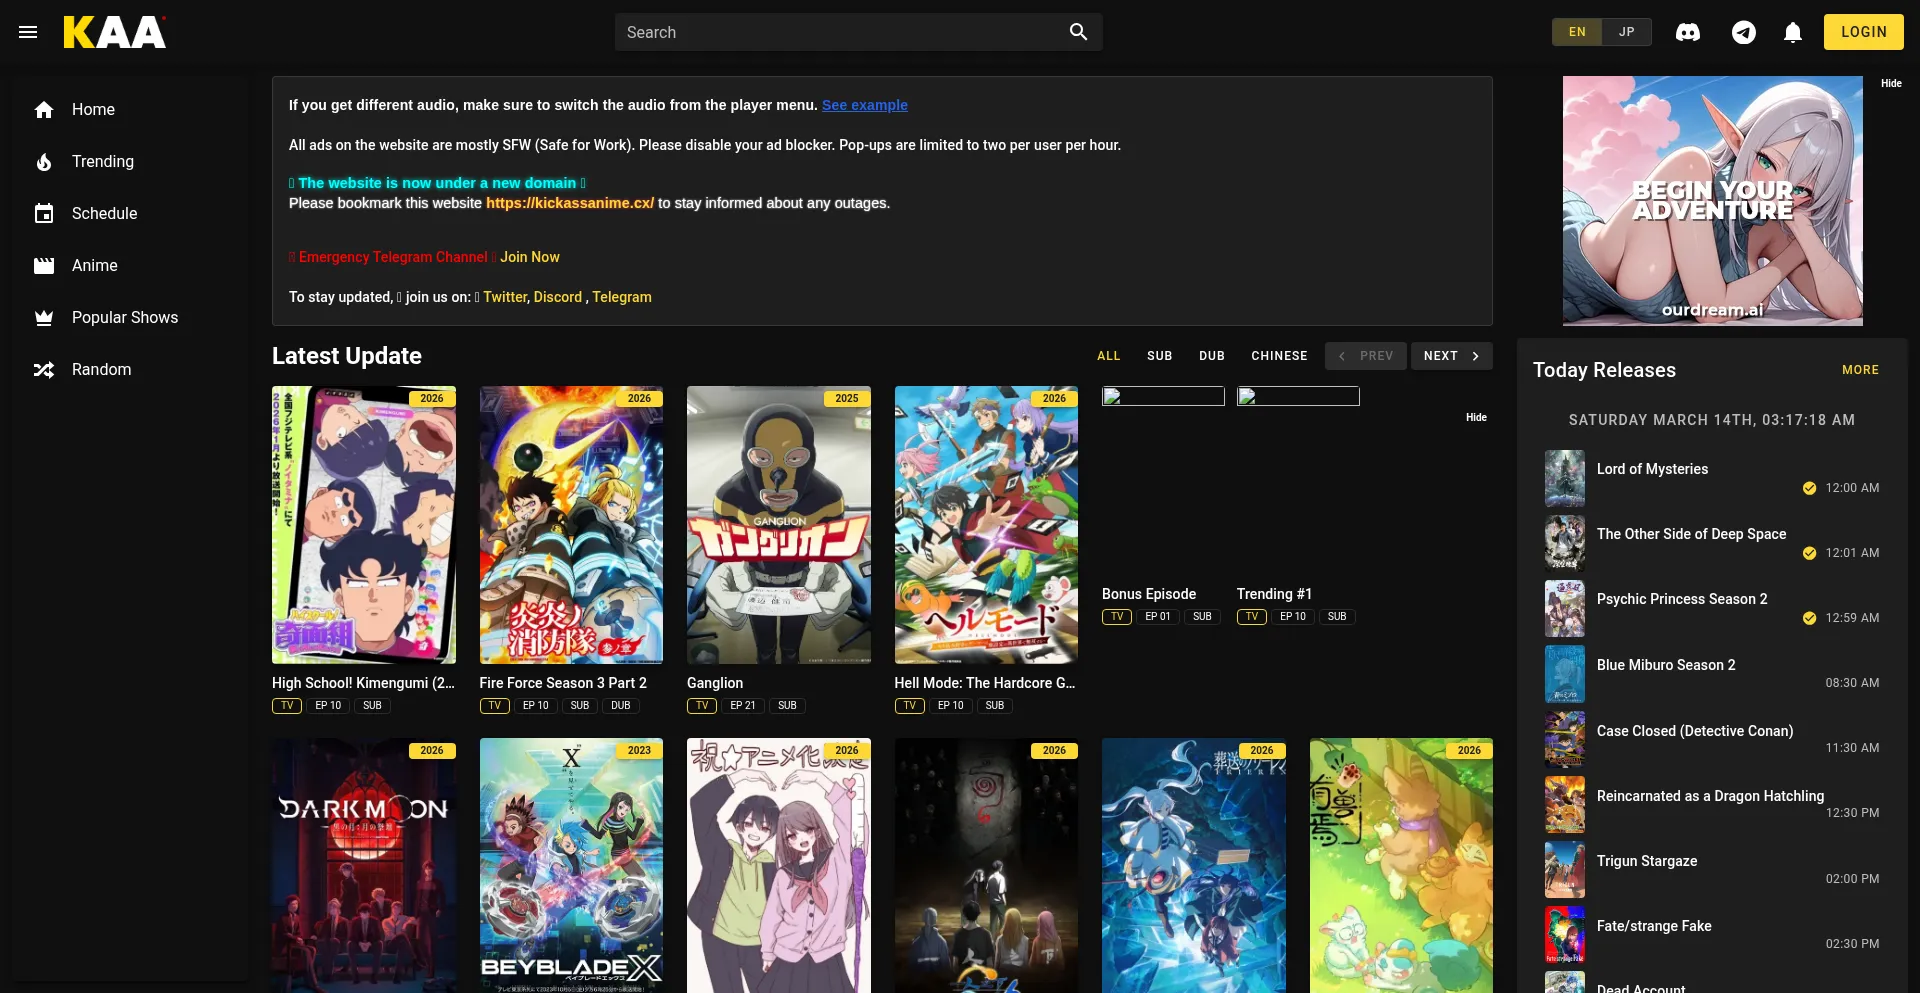The image size is (1920, 993).
Task: Click Psychic Princess Season 2 thumbnail
Action: (1565, 608)
